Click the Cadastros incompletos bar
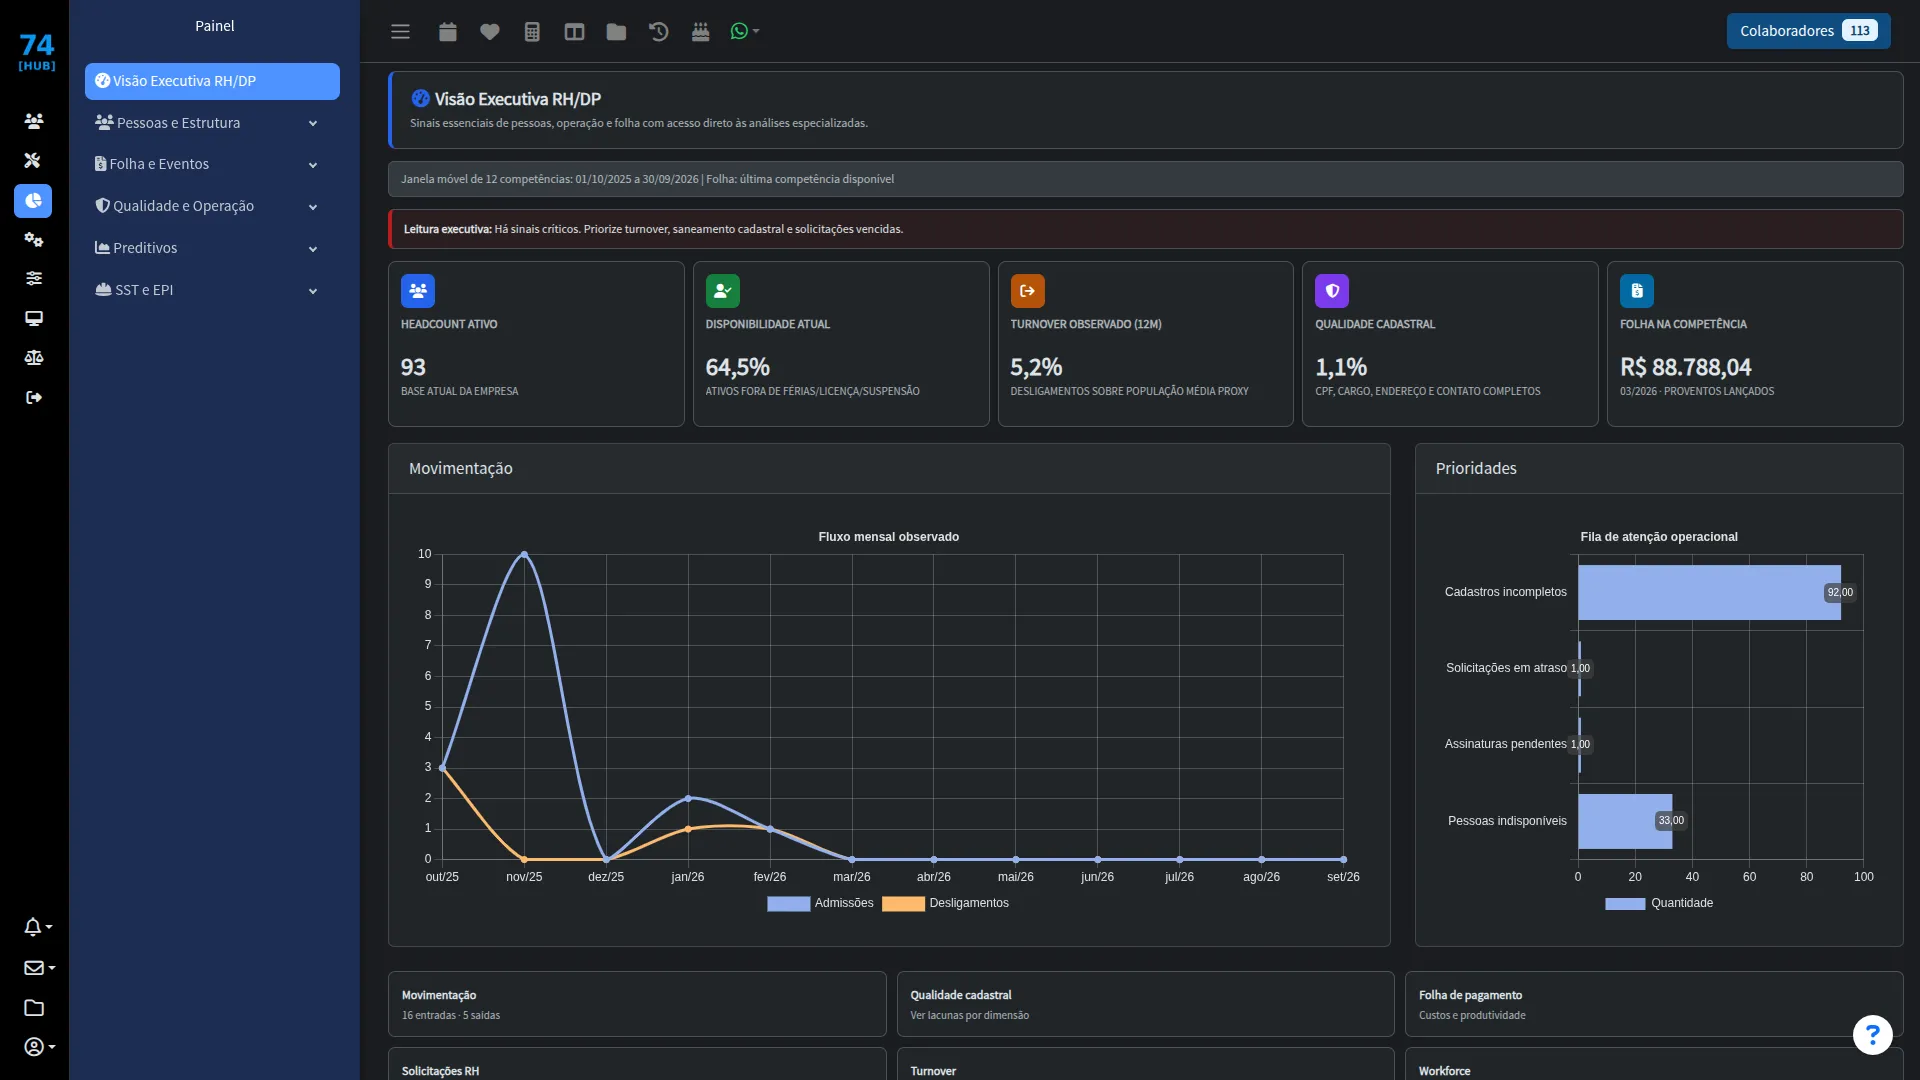The height and width of the screenshot is (1080, 1920). 1709,592
